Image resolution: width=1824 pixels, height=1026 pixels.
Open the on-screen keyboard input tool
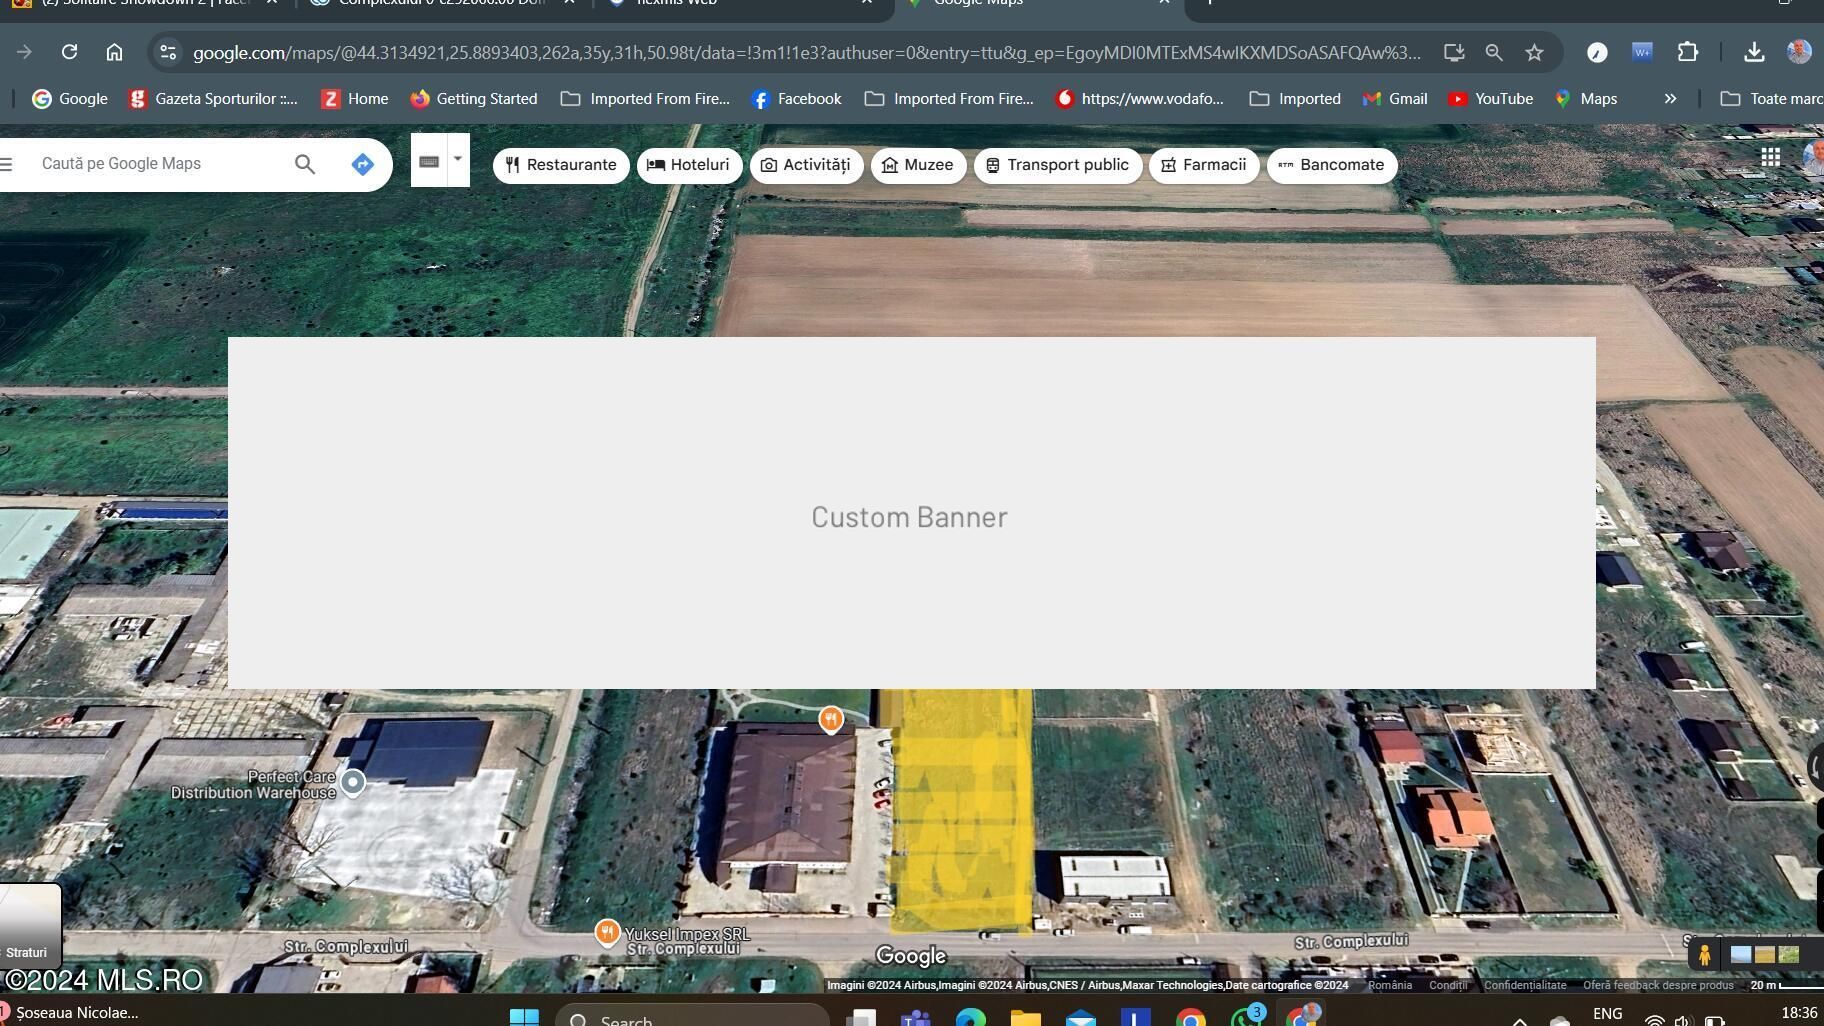[x=430, y=160]
